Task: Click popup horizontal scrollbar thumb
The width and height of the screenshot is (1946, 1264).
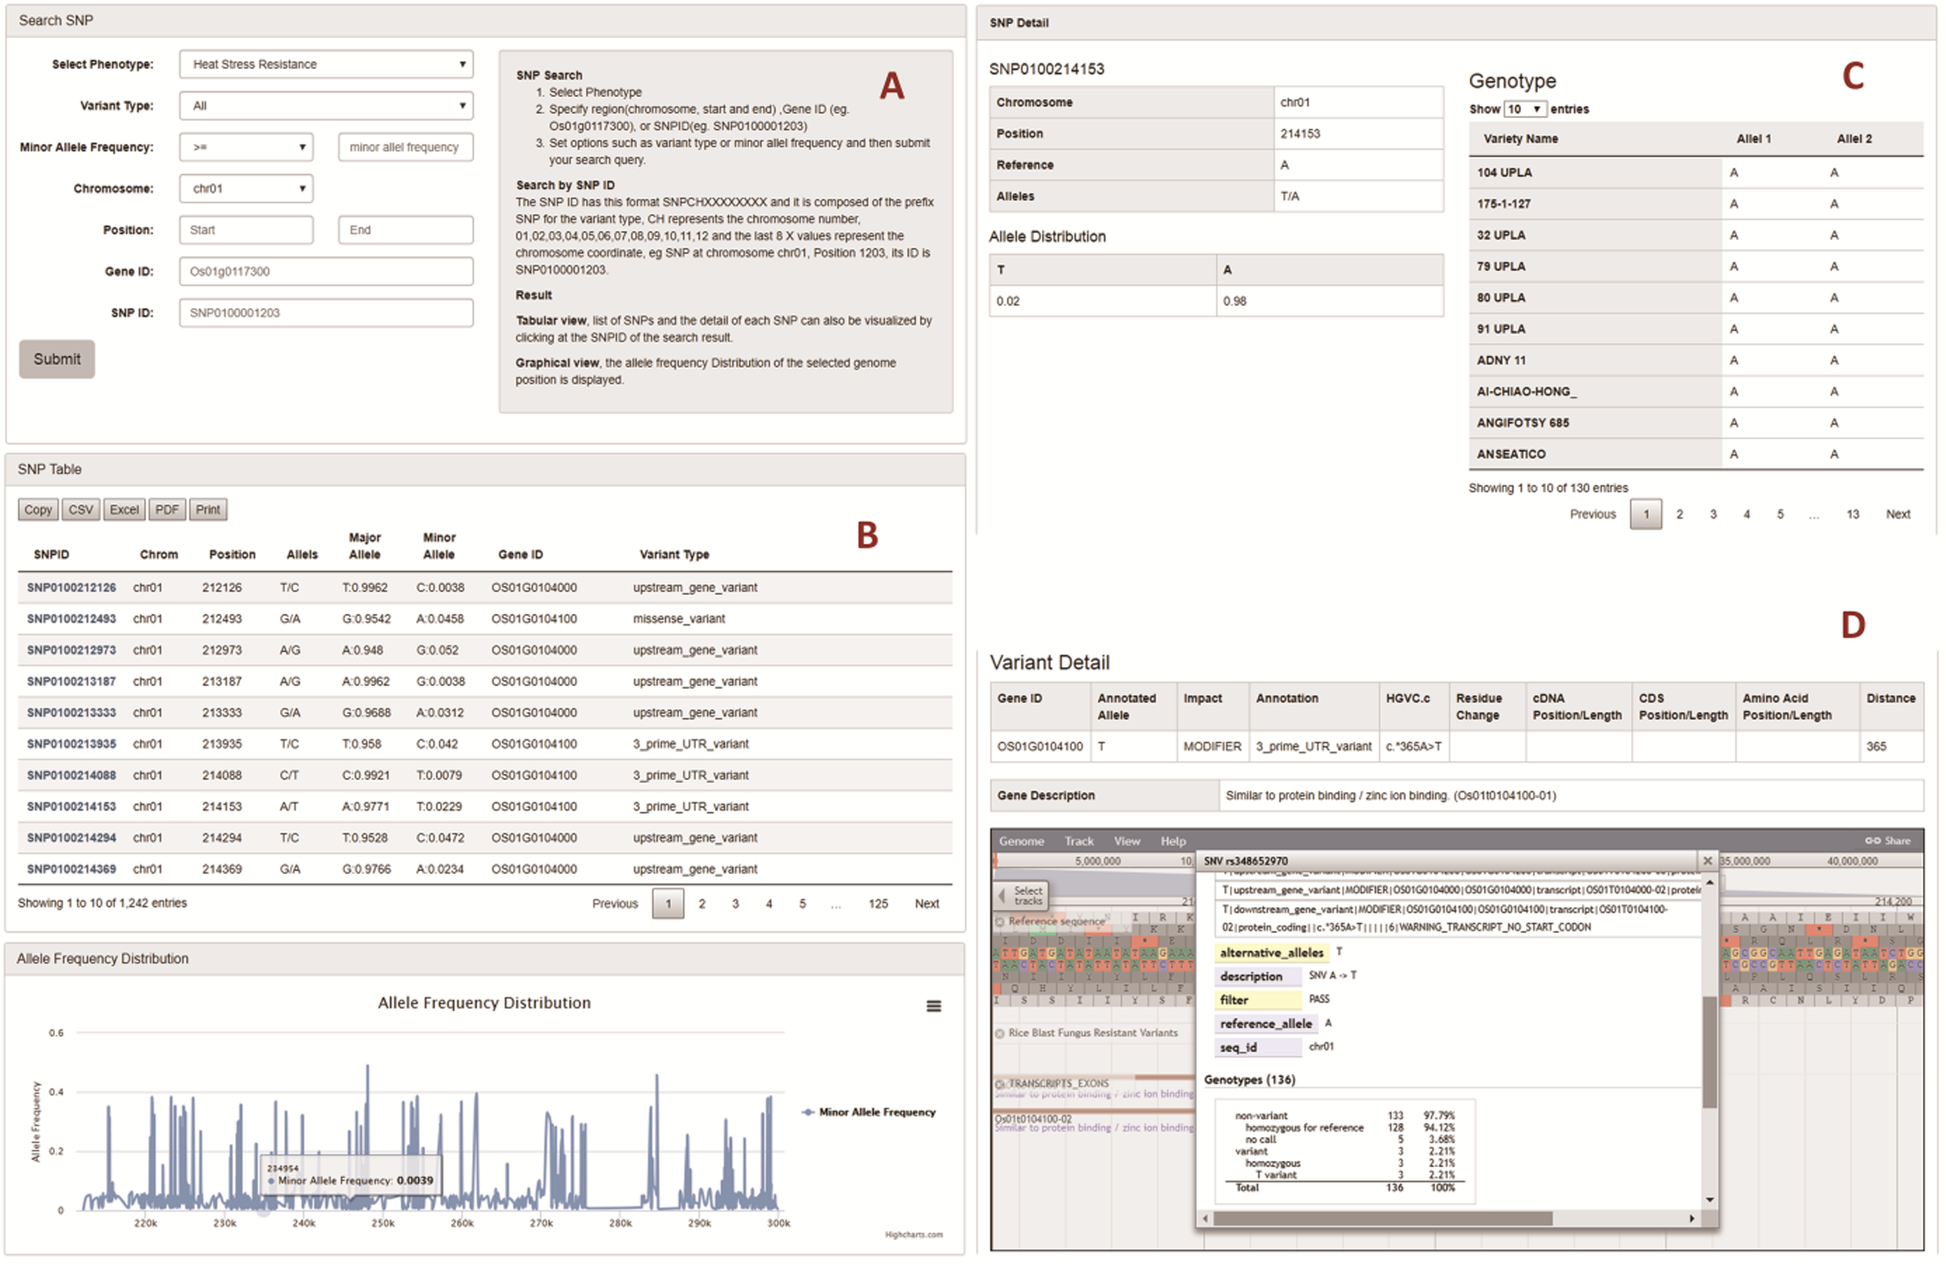Action: point(1382,1218)
